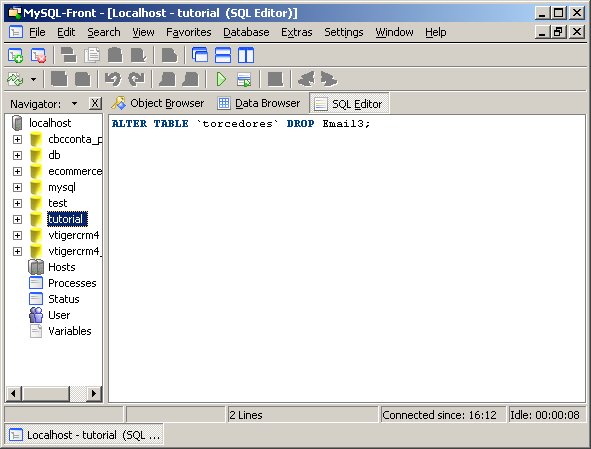Tile windows vertically from the toolbar
Screen dimensions: 591x449
pyautogui.click(x=246, y=55)
